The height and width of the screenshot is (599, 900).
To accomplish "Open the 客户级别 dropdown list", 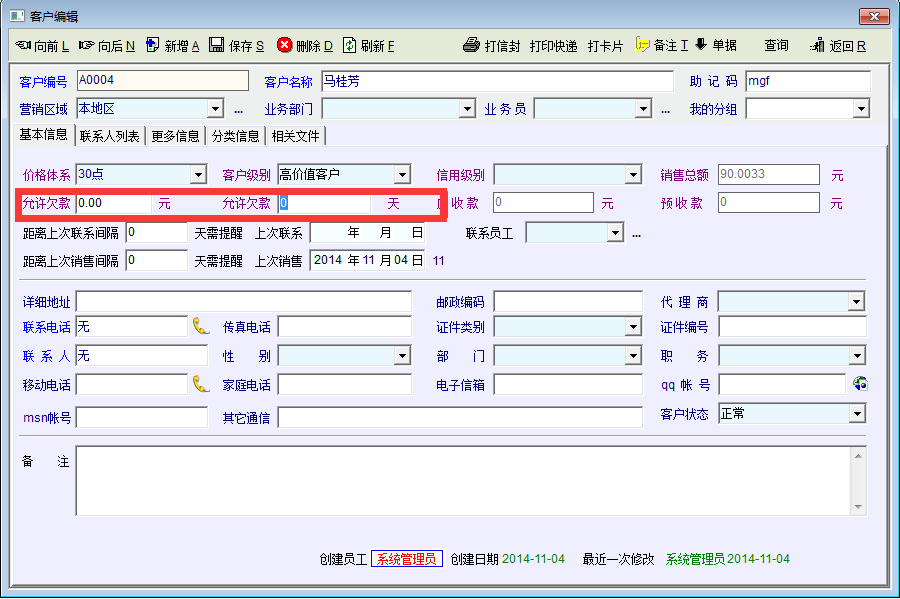I will pos(402,175).
